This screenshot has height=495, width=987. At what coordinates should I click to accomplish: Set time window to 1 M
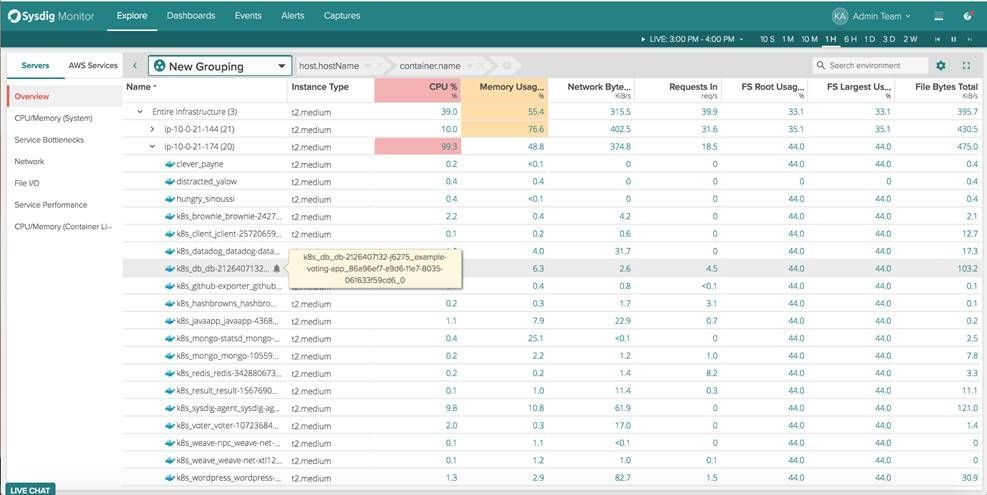tap(787, 39)
